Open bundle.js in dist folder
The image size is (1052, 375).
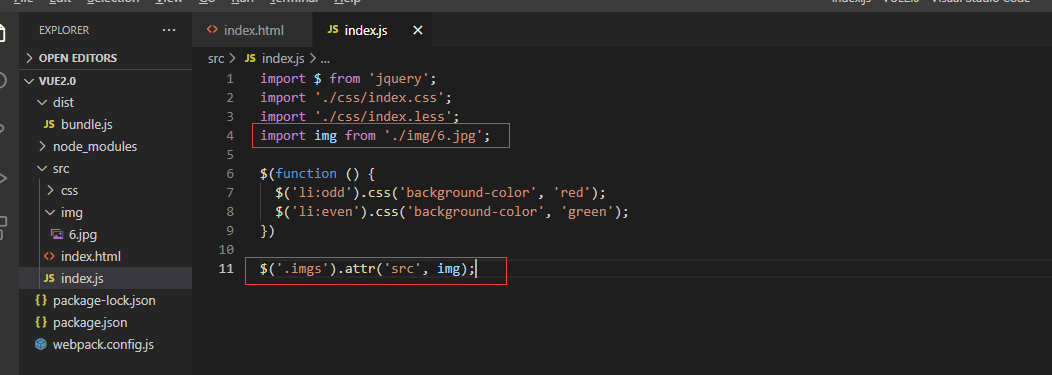coord(105,124)
